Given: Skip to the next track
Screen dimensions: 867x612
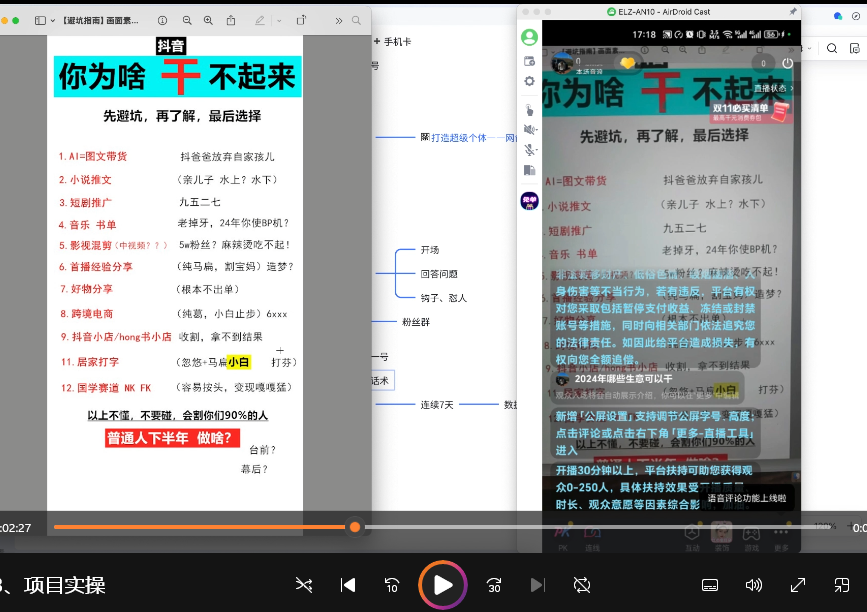Looking at the screenshot, I should coord(537,585).
